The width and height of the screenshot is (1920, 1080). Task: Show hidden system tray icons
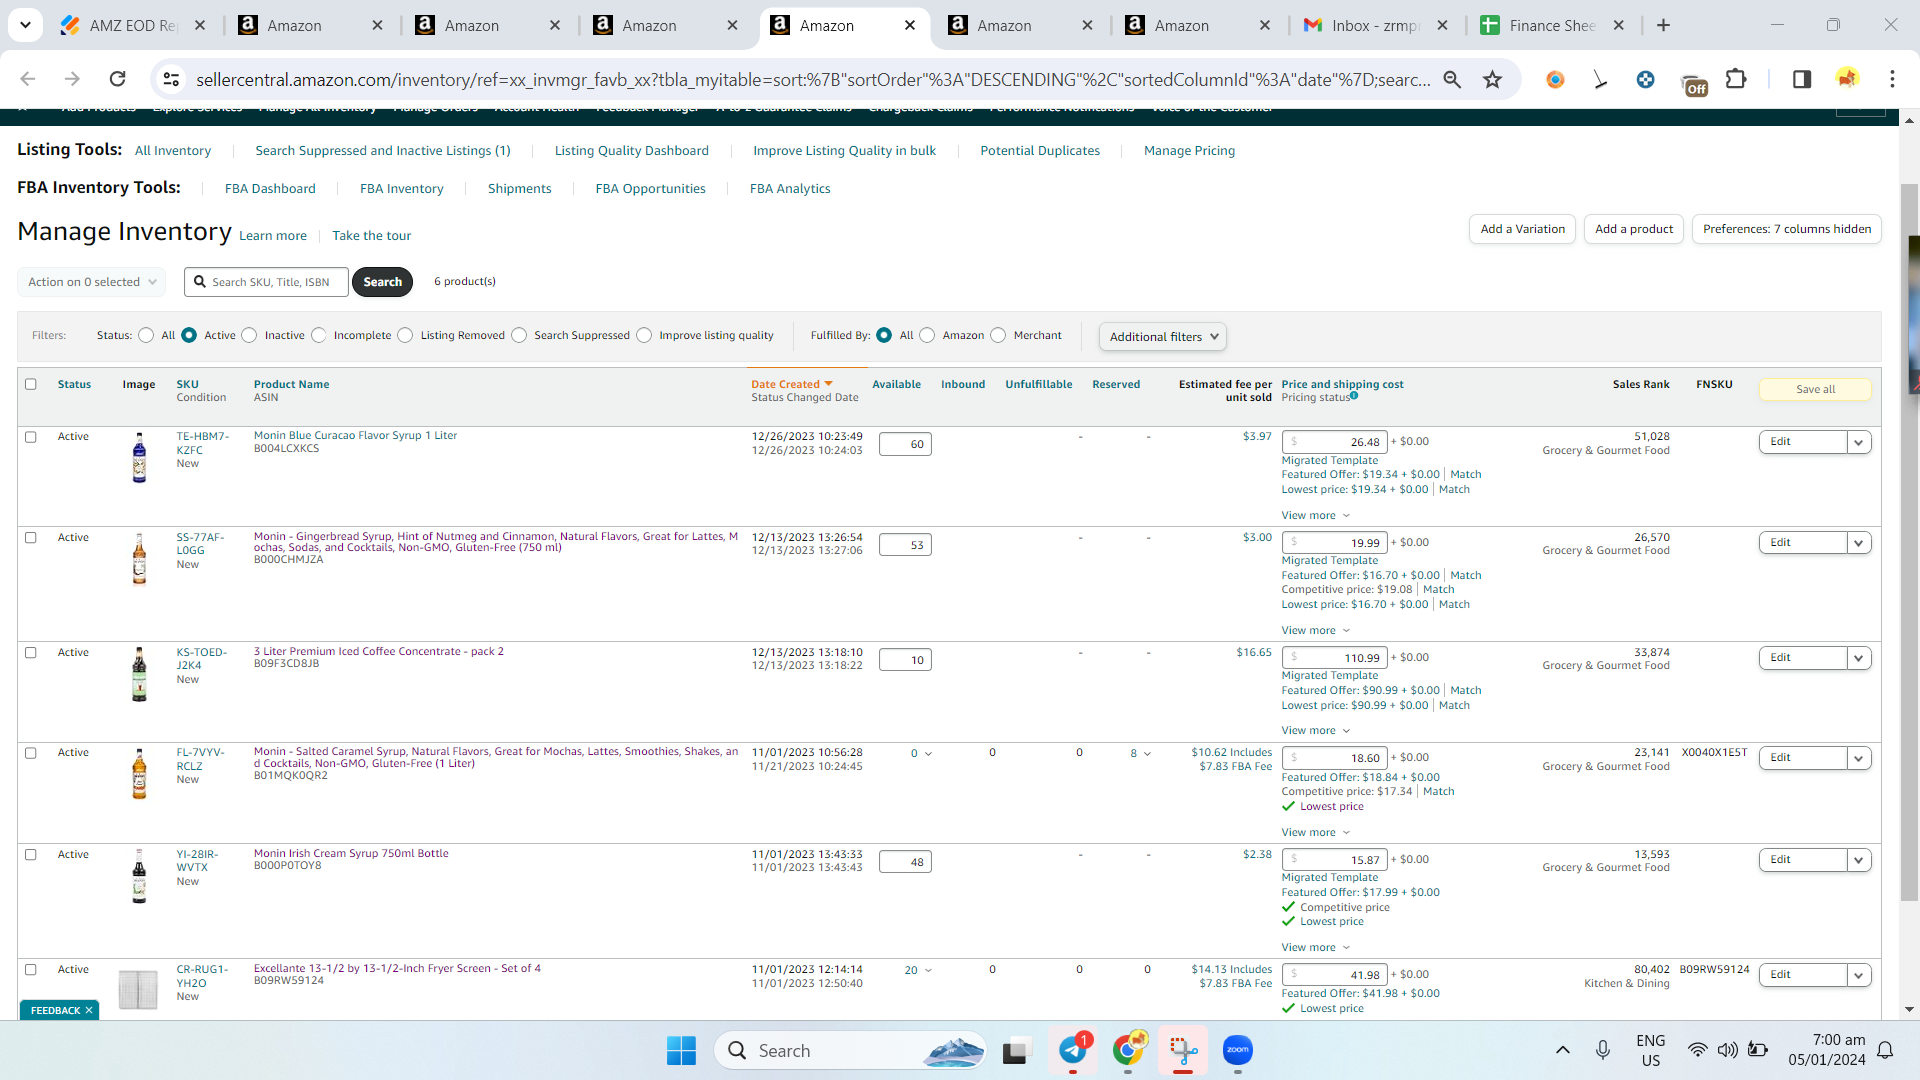tap(1563, 1050)
